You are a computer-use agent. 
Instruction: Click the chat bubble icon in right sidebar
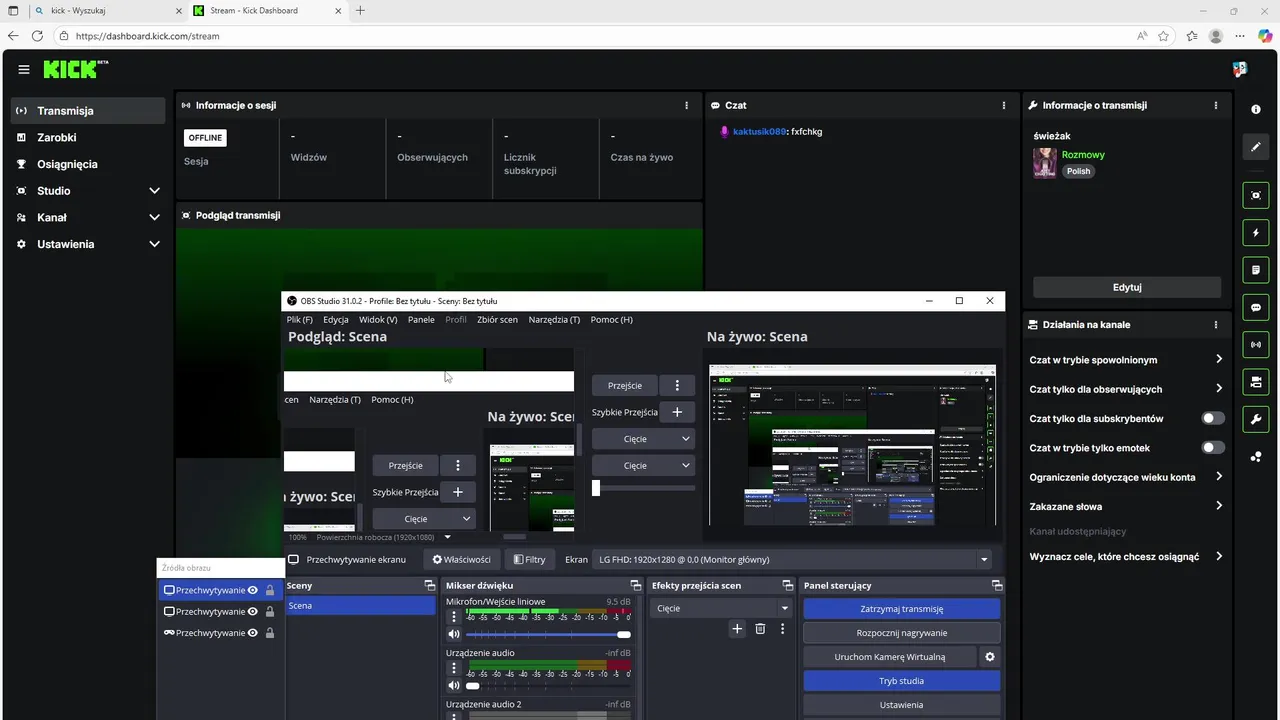(1256, 307)
